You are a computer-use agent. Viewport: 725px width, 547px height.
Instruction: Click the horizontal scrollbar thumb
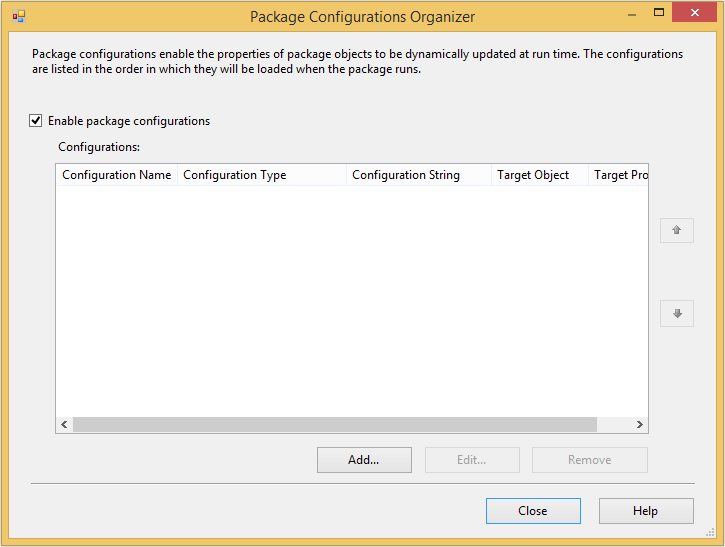(x=335, y=424)
